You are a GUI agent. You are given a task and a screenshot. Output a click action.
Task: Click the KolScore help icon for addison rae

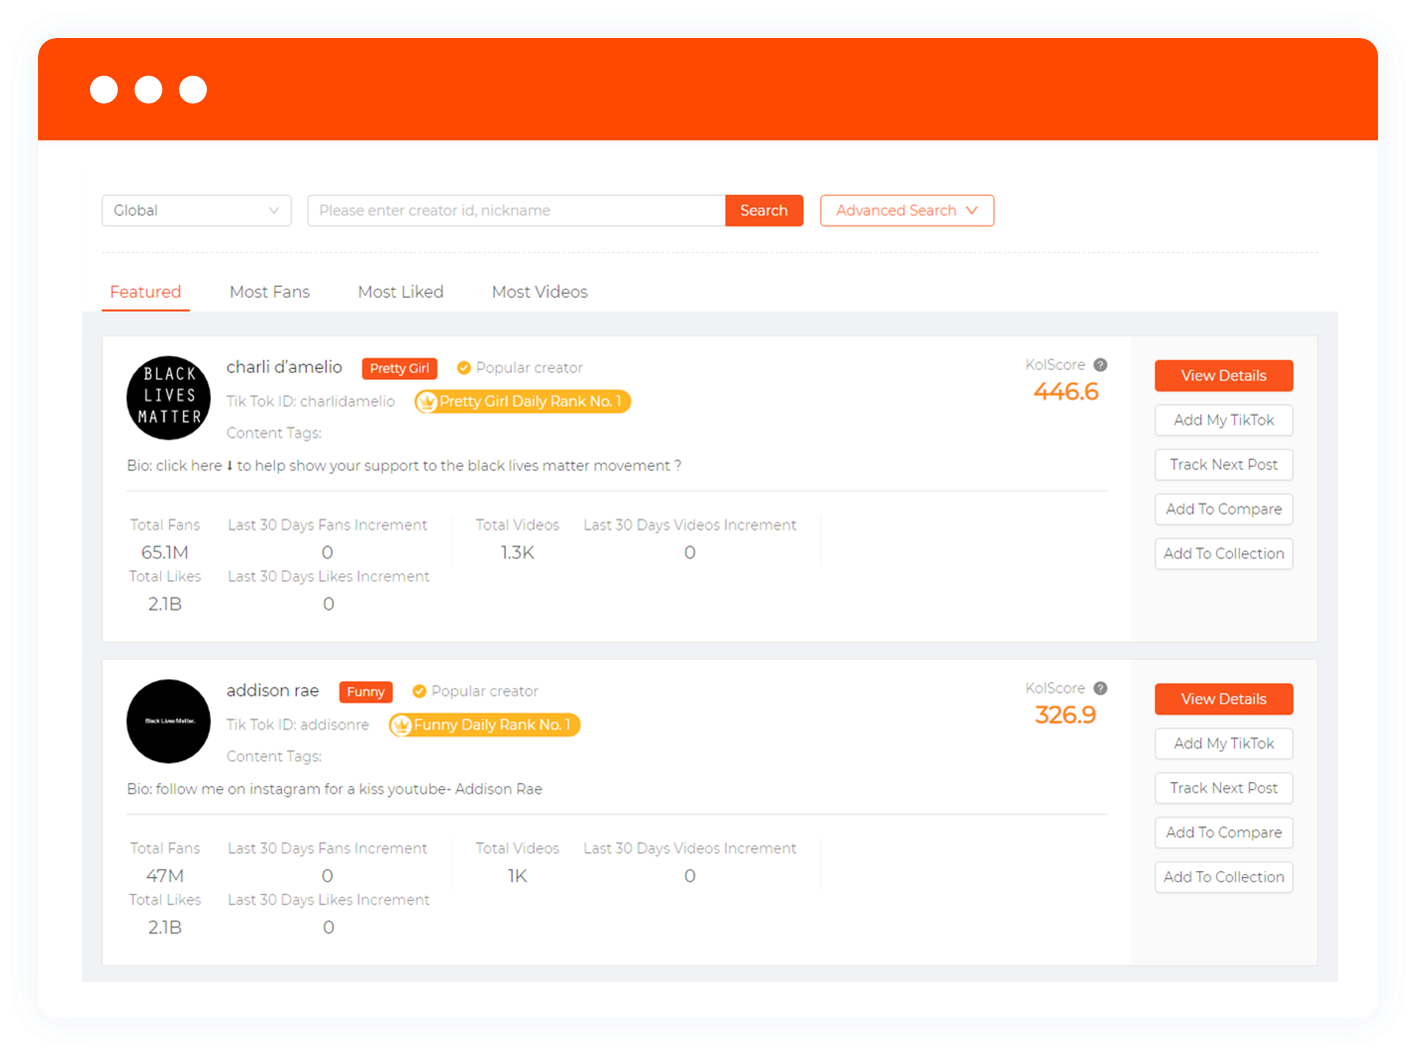point(1100,688)
